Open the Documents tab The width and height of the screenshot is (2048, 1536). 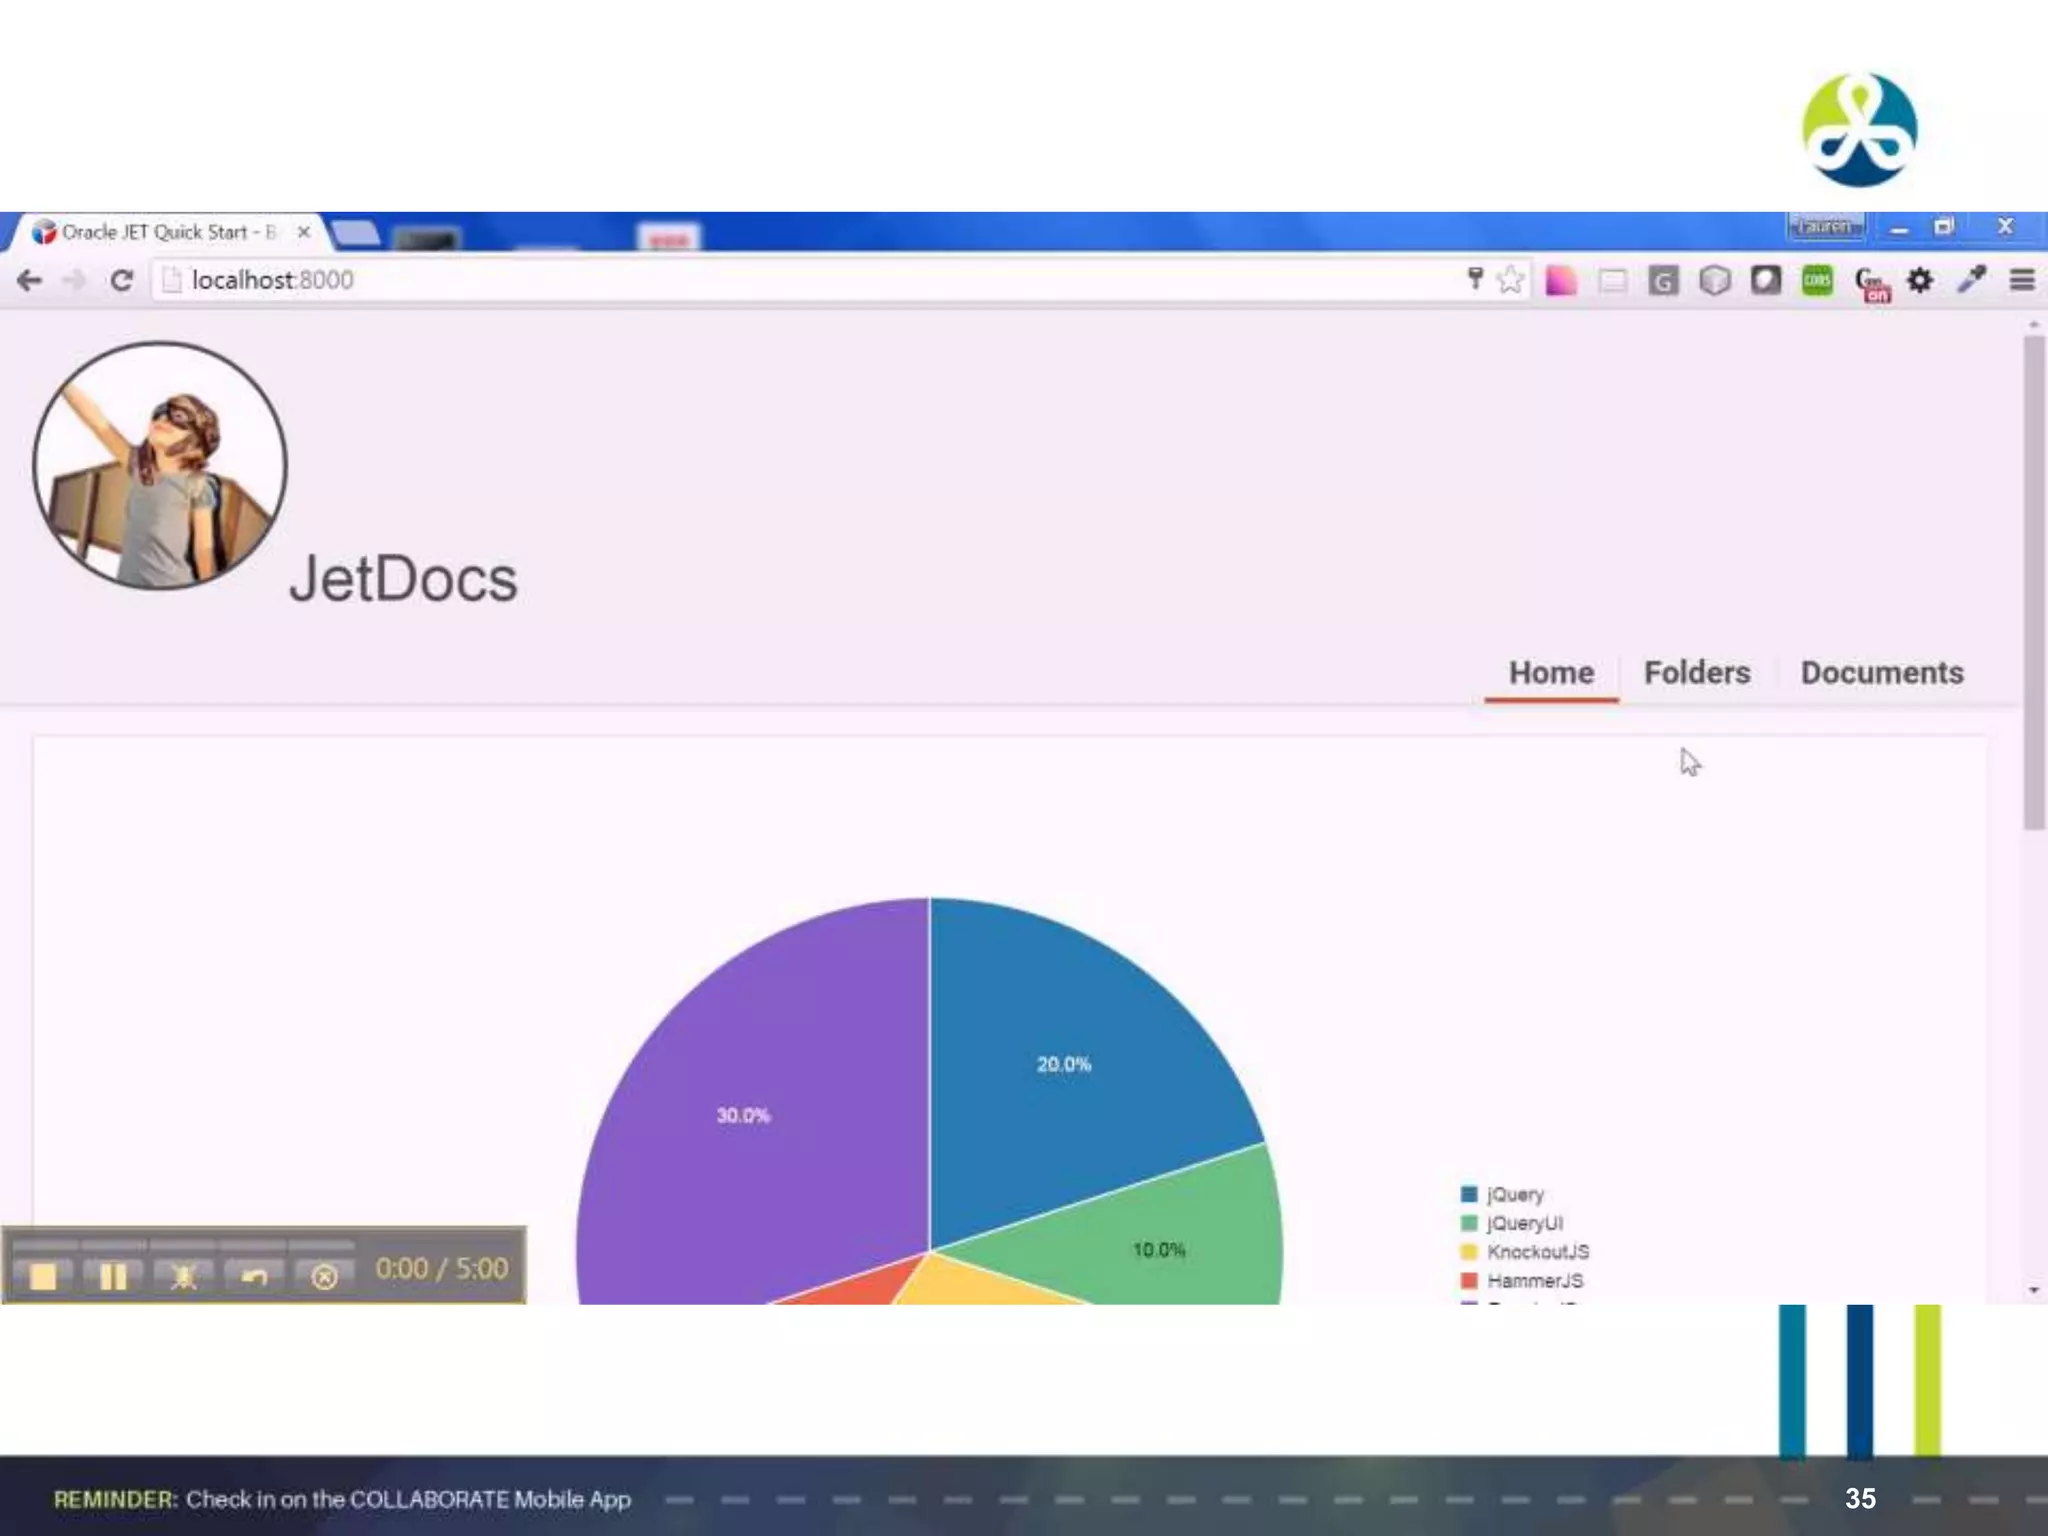pyautogui.click(x=1881, y=673)
